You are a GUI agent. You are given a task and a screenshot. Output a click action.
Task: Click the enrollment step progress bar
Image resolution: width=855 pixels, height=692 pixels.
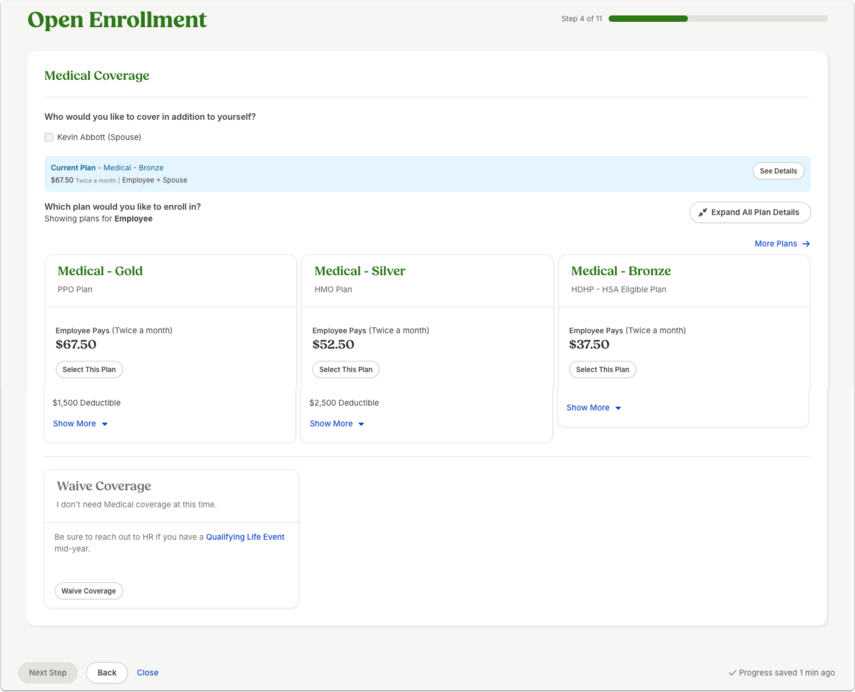[x=718, y=19]
